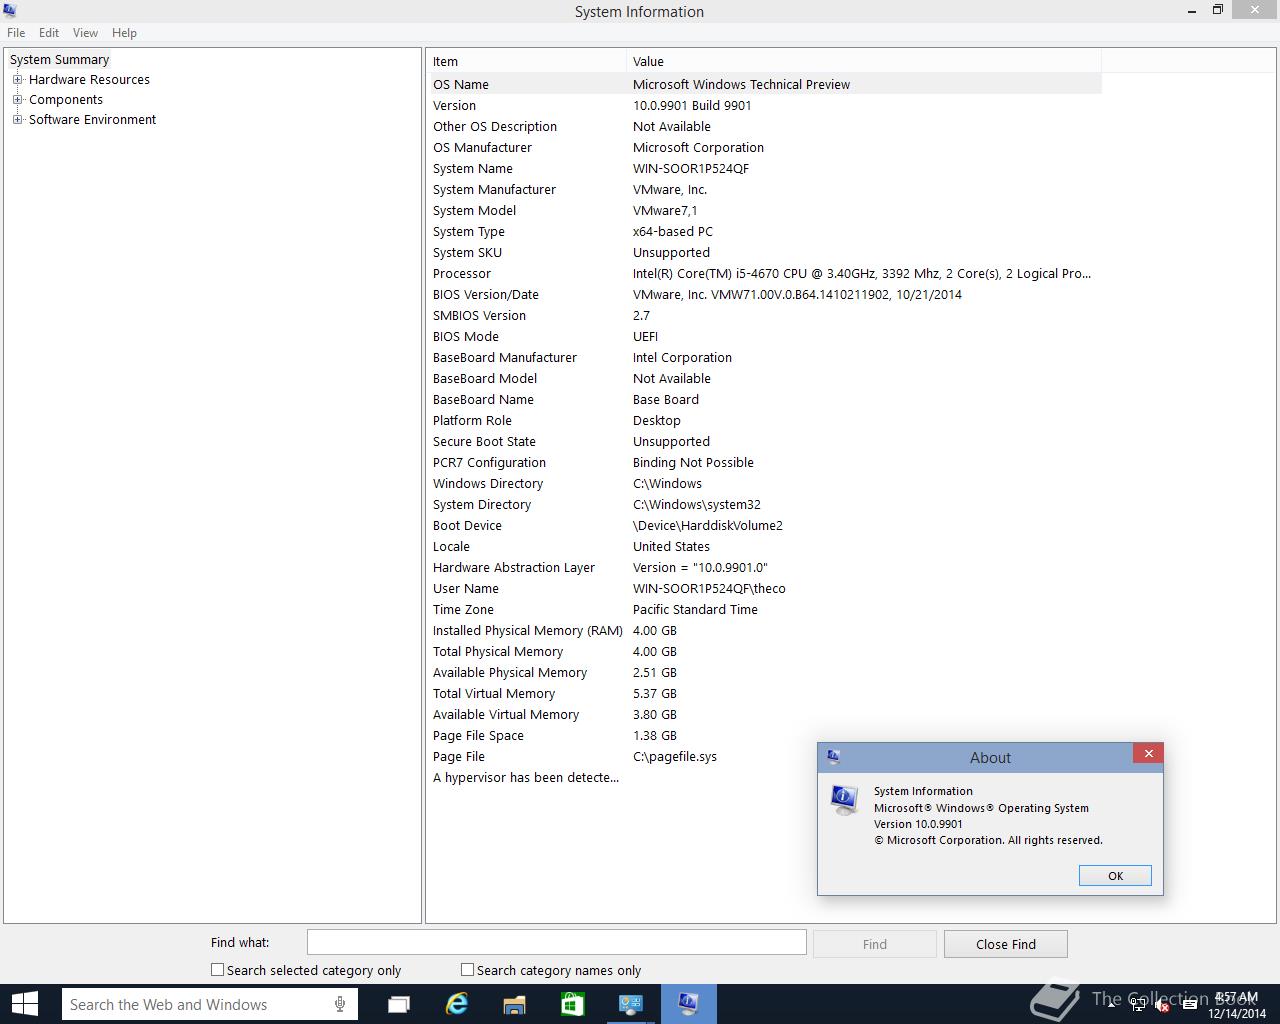The height and width of the screenshot is (1024, 1280).
Task: Click the Find what input field
Action: 557,943
